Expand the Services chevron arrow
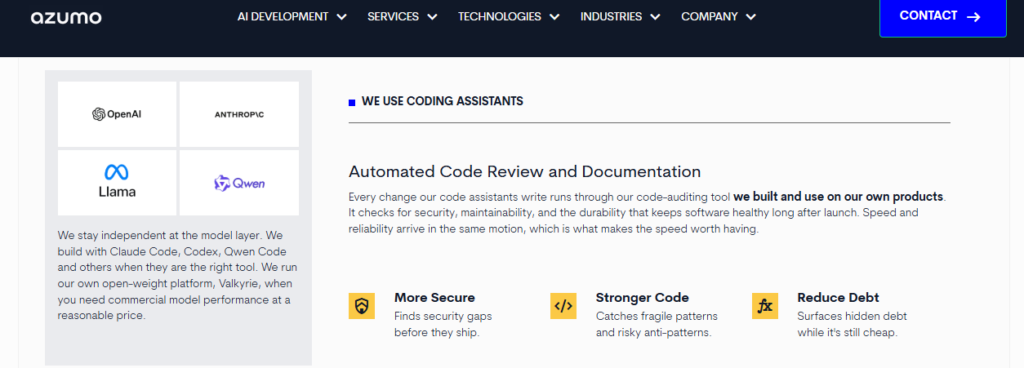This screenshot has width=1024, height=368. (x=432, y=18)
